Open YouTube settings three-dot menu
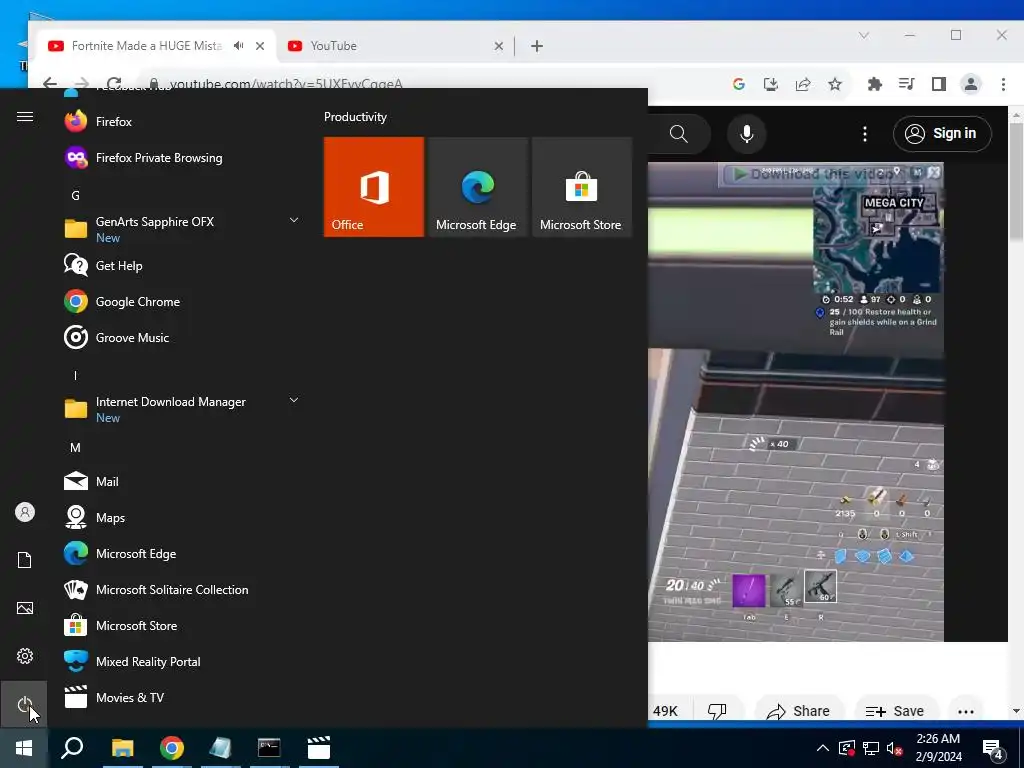This screenshot has width=1024, height=768. (865, 134)
